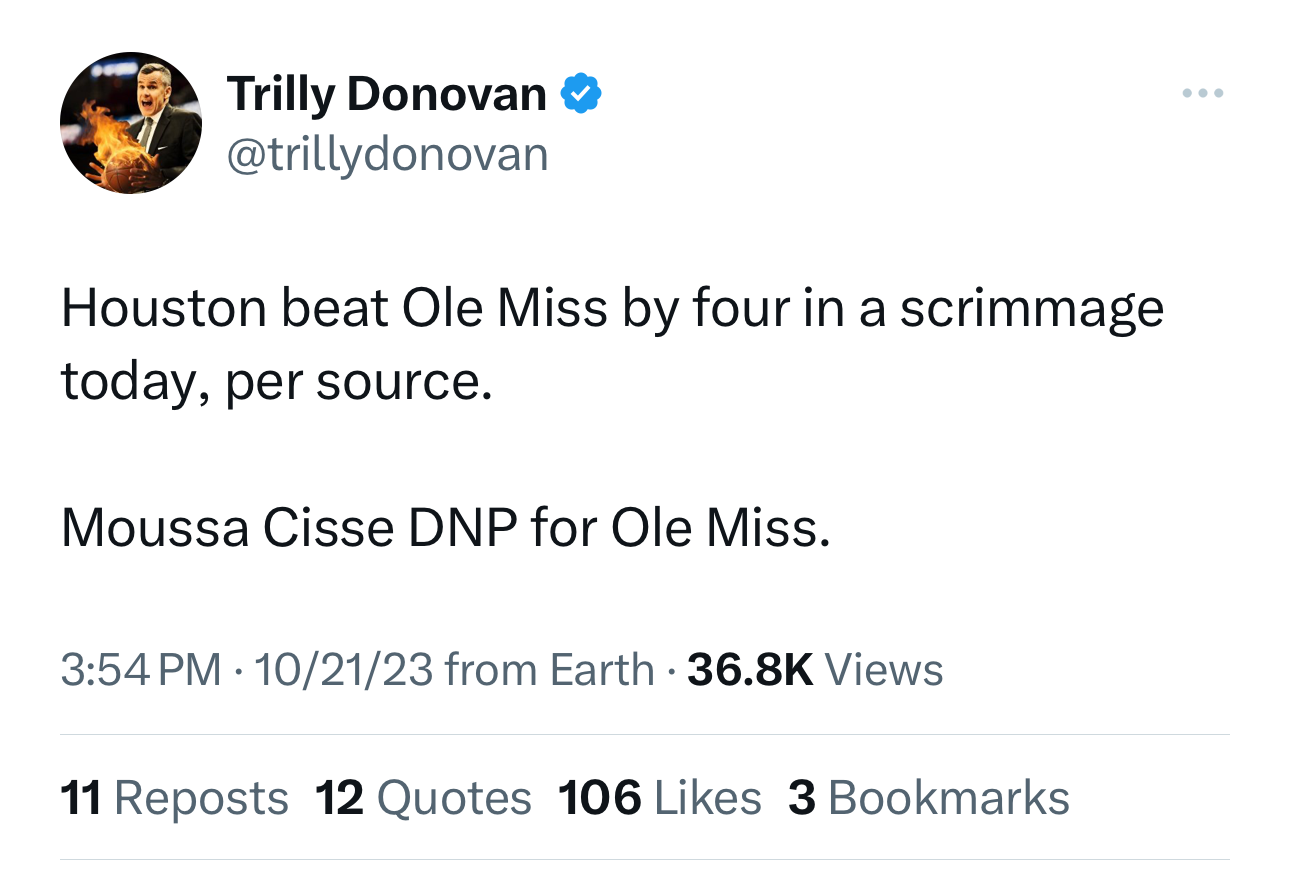Click the 3:54 PM timestamp
Screen dimensions: 1290x887
[140, 669]
